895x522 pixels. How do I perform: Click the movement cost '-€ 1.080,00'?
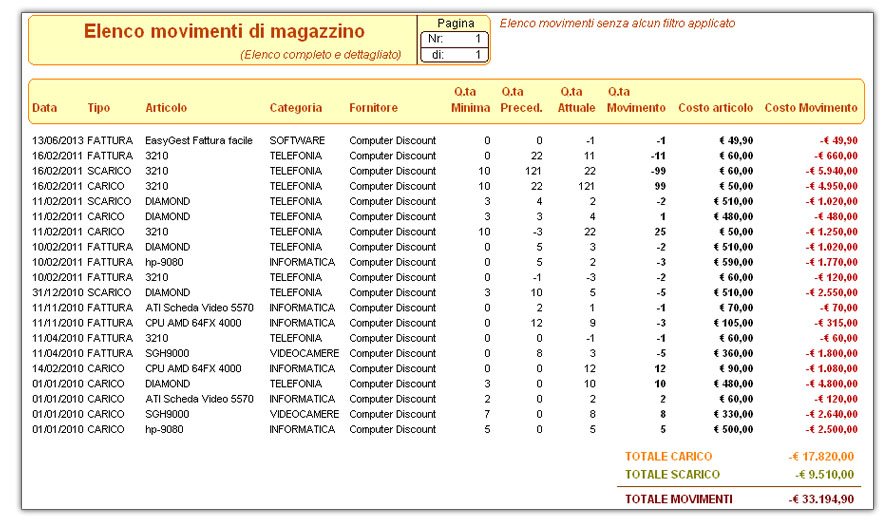tap(832, 369)
